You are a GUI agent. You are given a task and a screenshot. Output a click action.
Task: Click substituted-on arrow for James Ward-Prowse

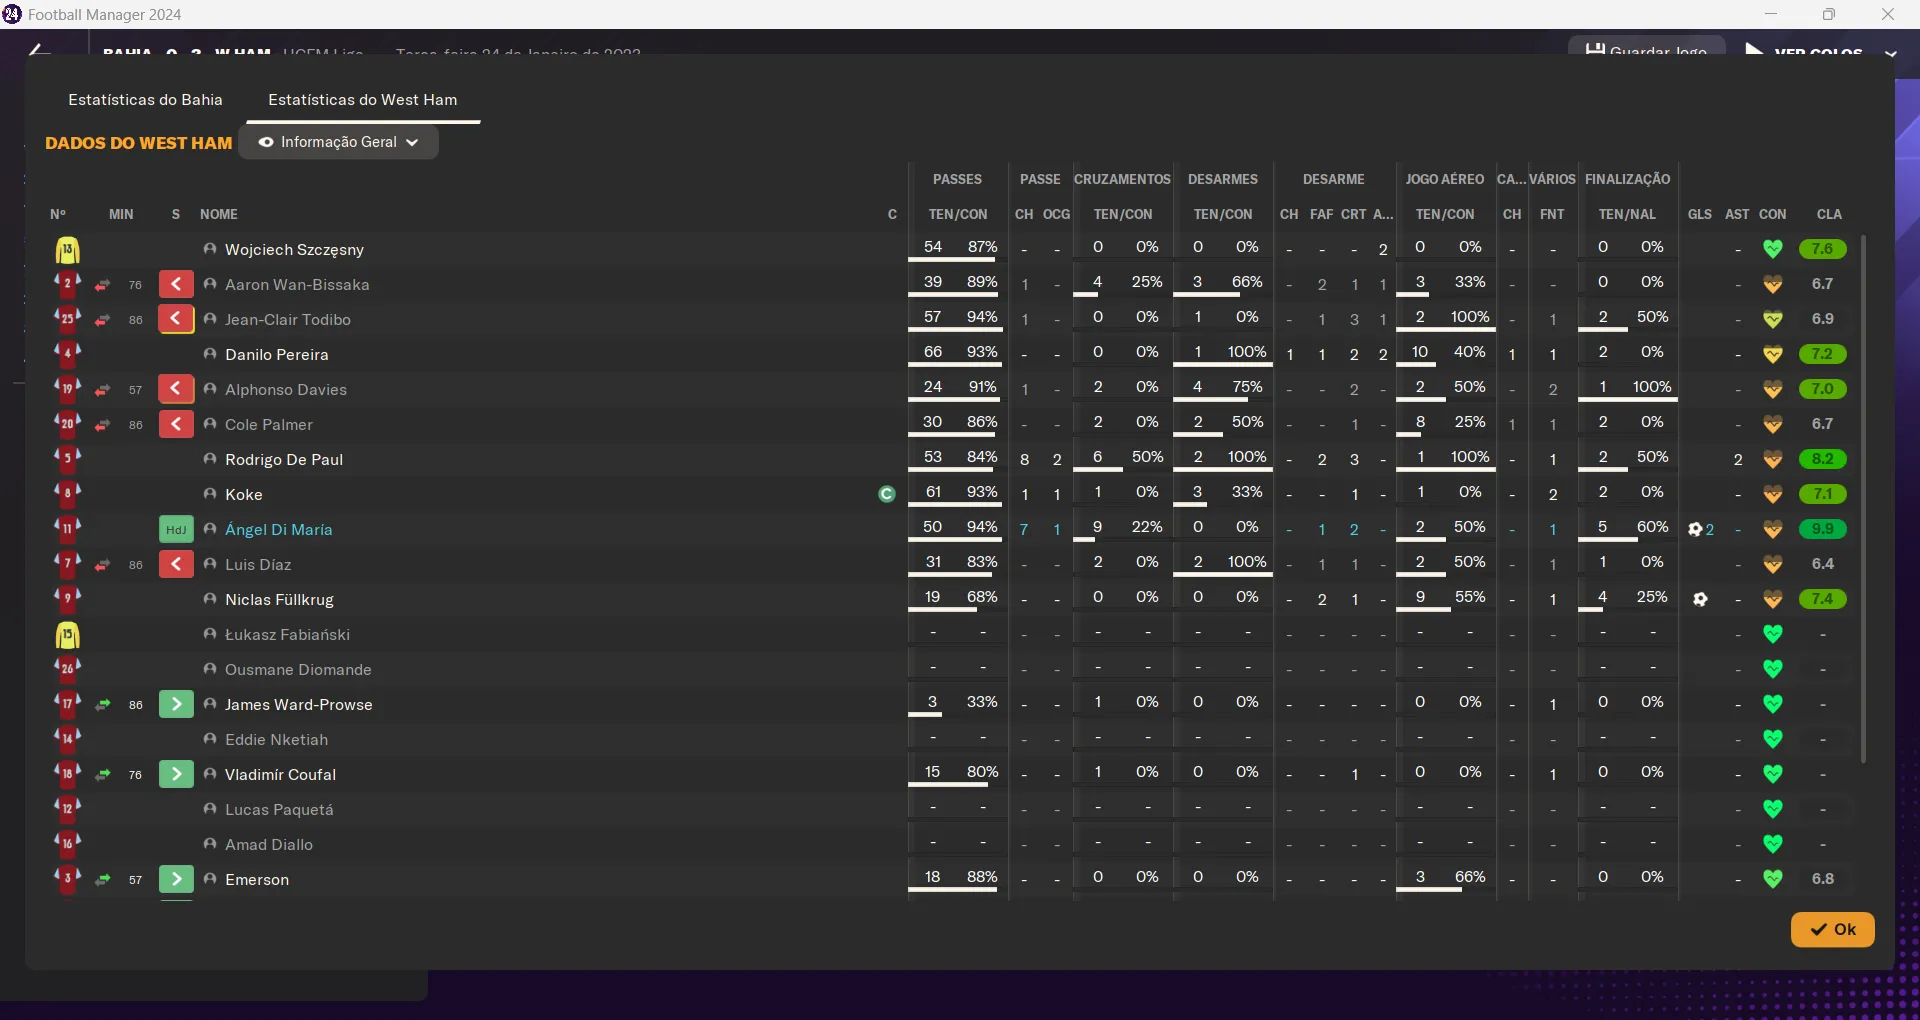click(x=176, y=705)
